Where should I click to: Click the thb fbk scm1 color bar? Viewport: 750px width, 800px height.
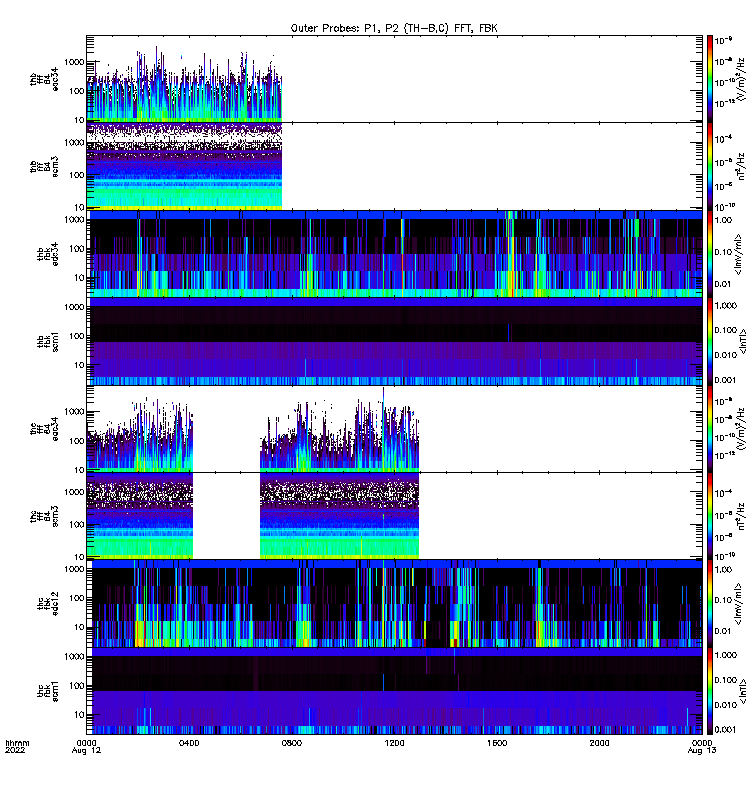pos(710,341)
